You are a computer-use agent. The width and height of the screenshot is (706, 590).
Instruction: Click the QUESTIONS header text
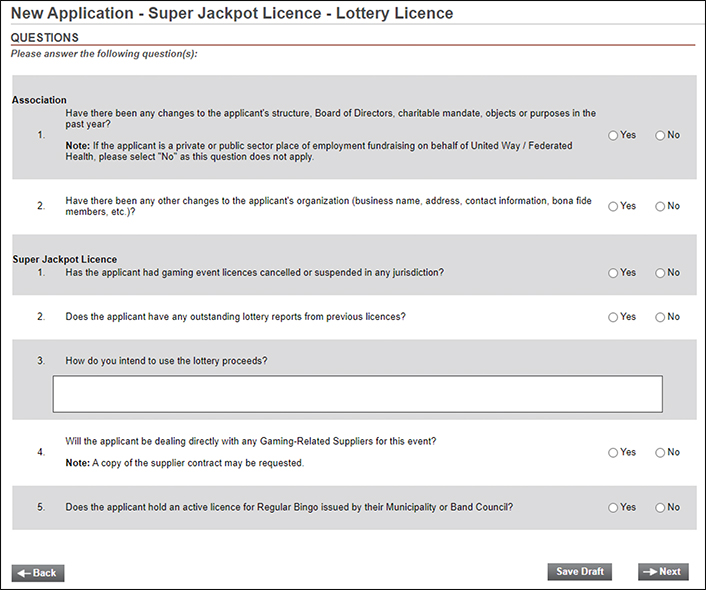(45, 37)
